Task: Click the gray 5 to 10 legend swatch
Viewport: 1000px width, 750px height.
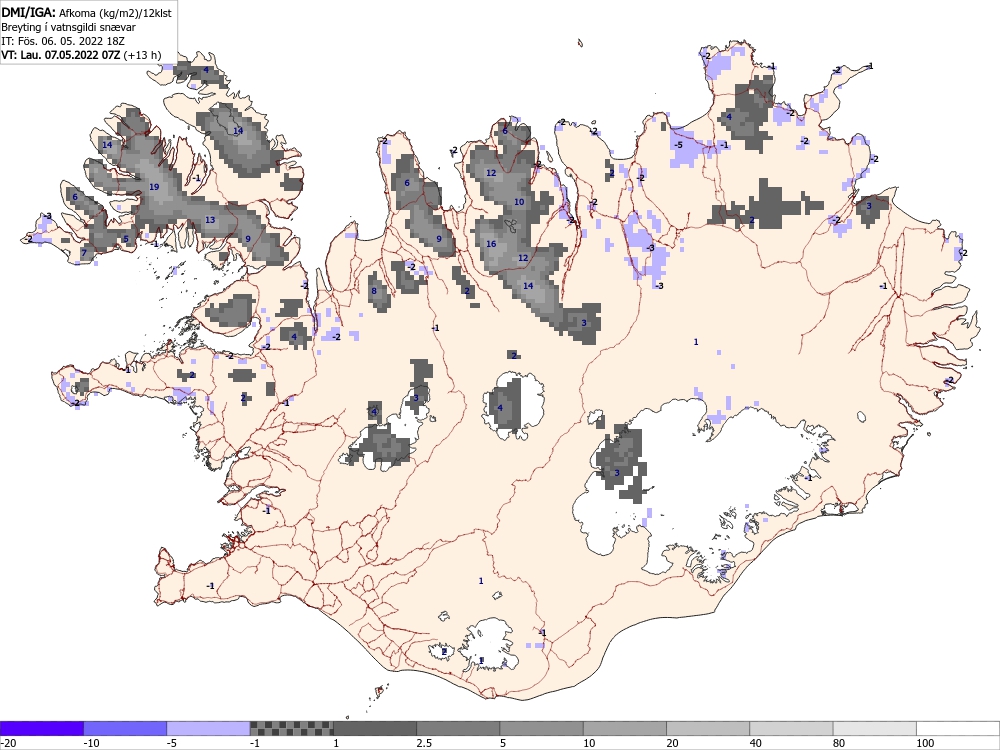Action: (541, 728)
